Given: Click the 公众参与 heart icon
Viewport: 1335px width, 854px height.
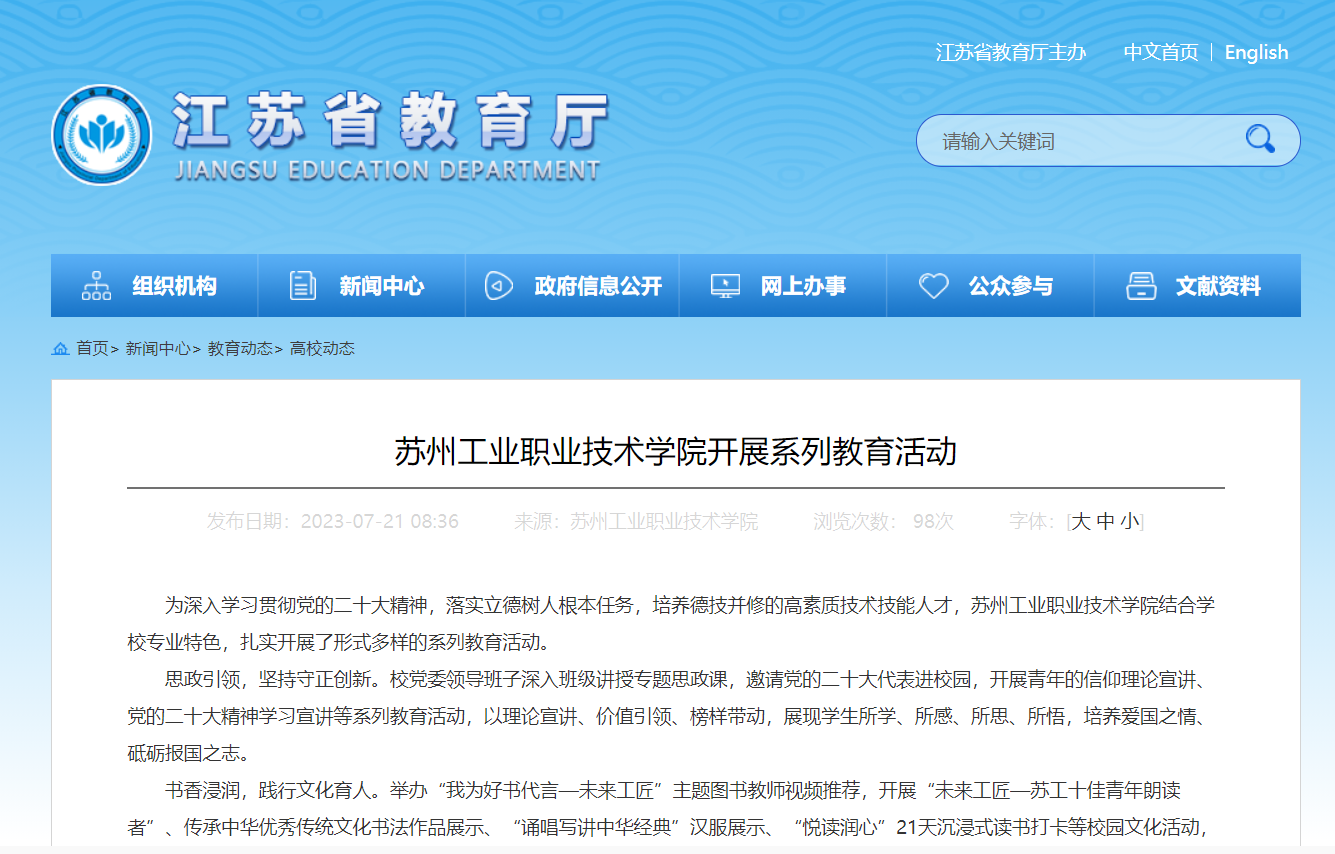Looking at the screenshot, I should [x=933, y=286].
